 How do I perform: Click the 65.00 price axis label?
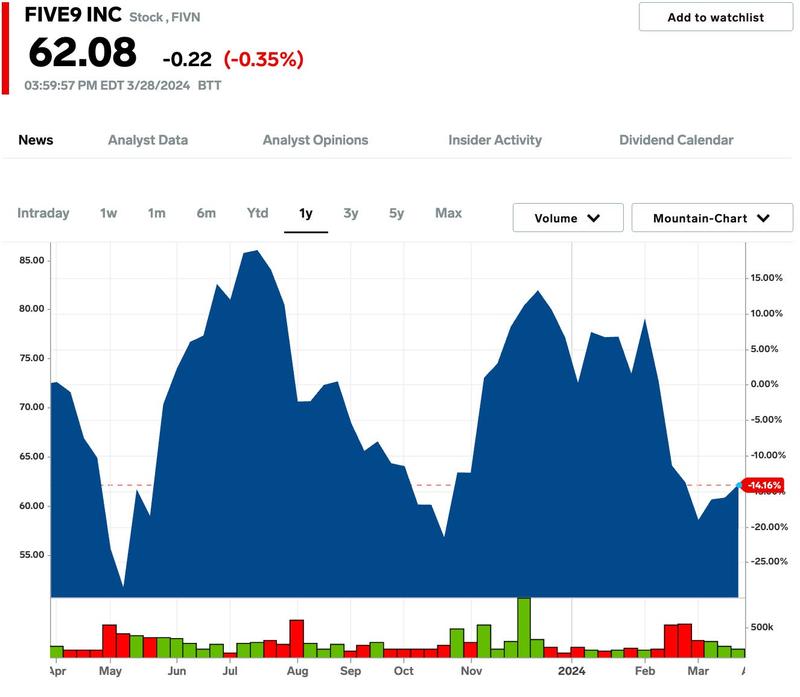[x=32, y=457]
